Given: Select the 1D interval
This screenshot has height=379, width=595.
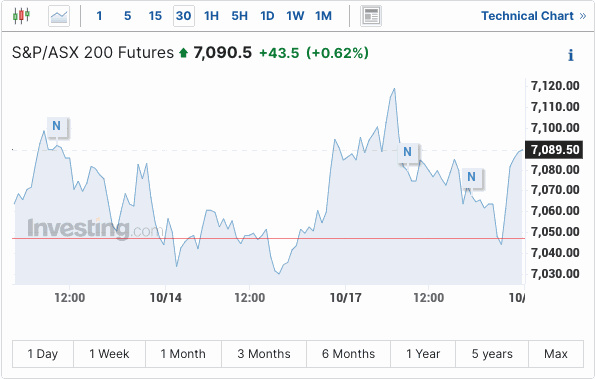Looking at the screenshot, I should coord(267,16).
